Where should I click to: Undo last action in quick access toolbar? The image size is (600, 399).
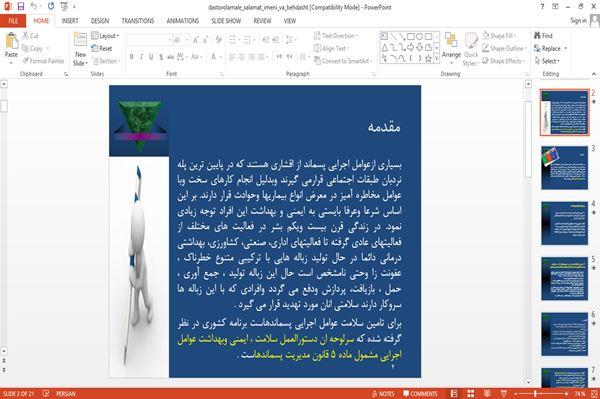tap(34, 7)
